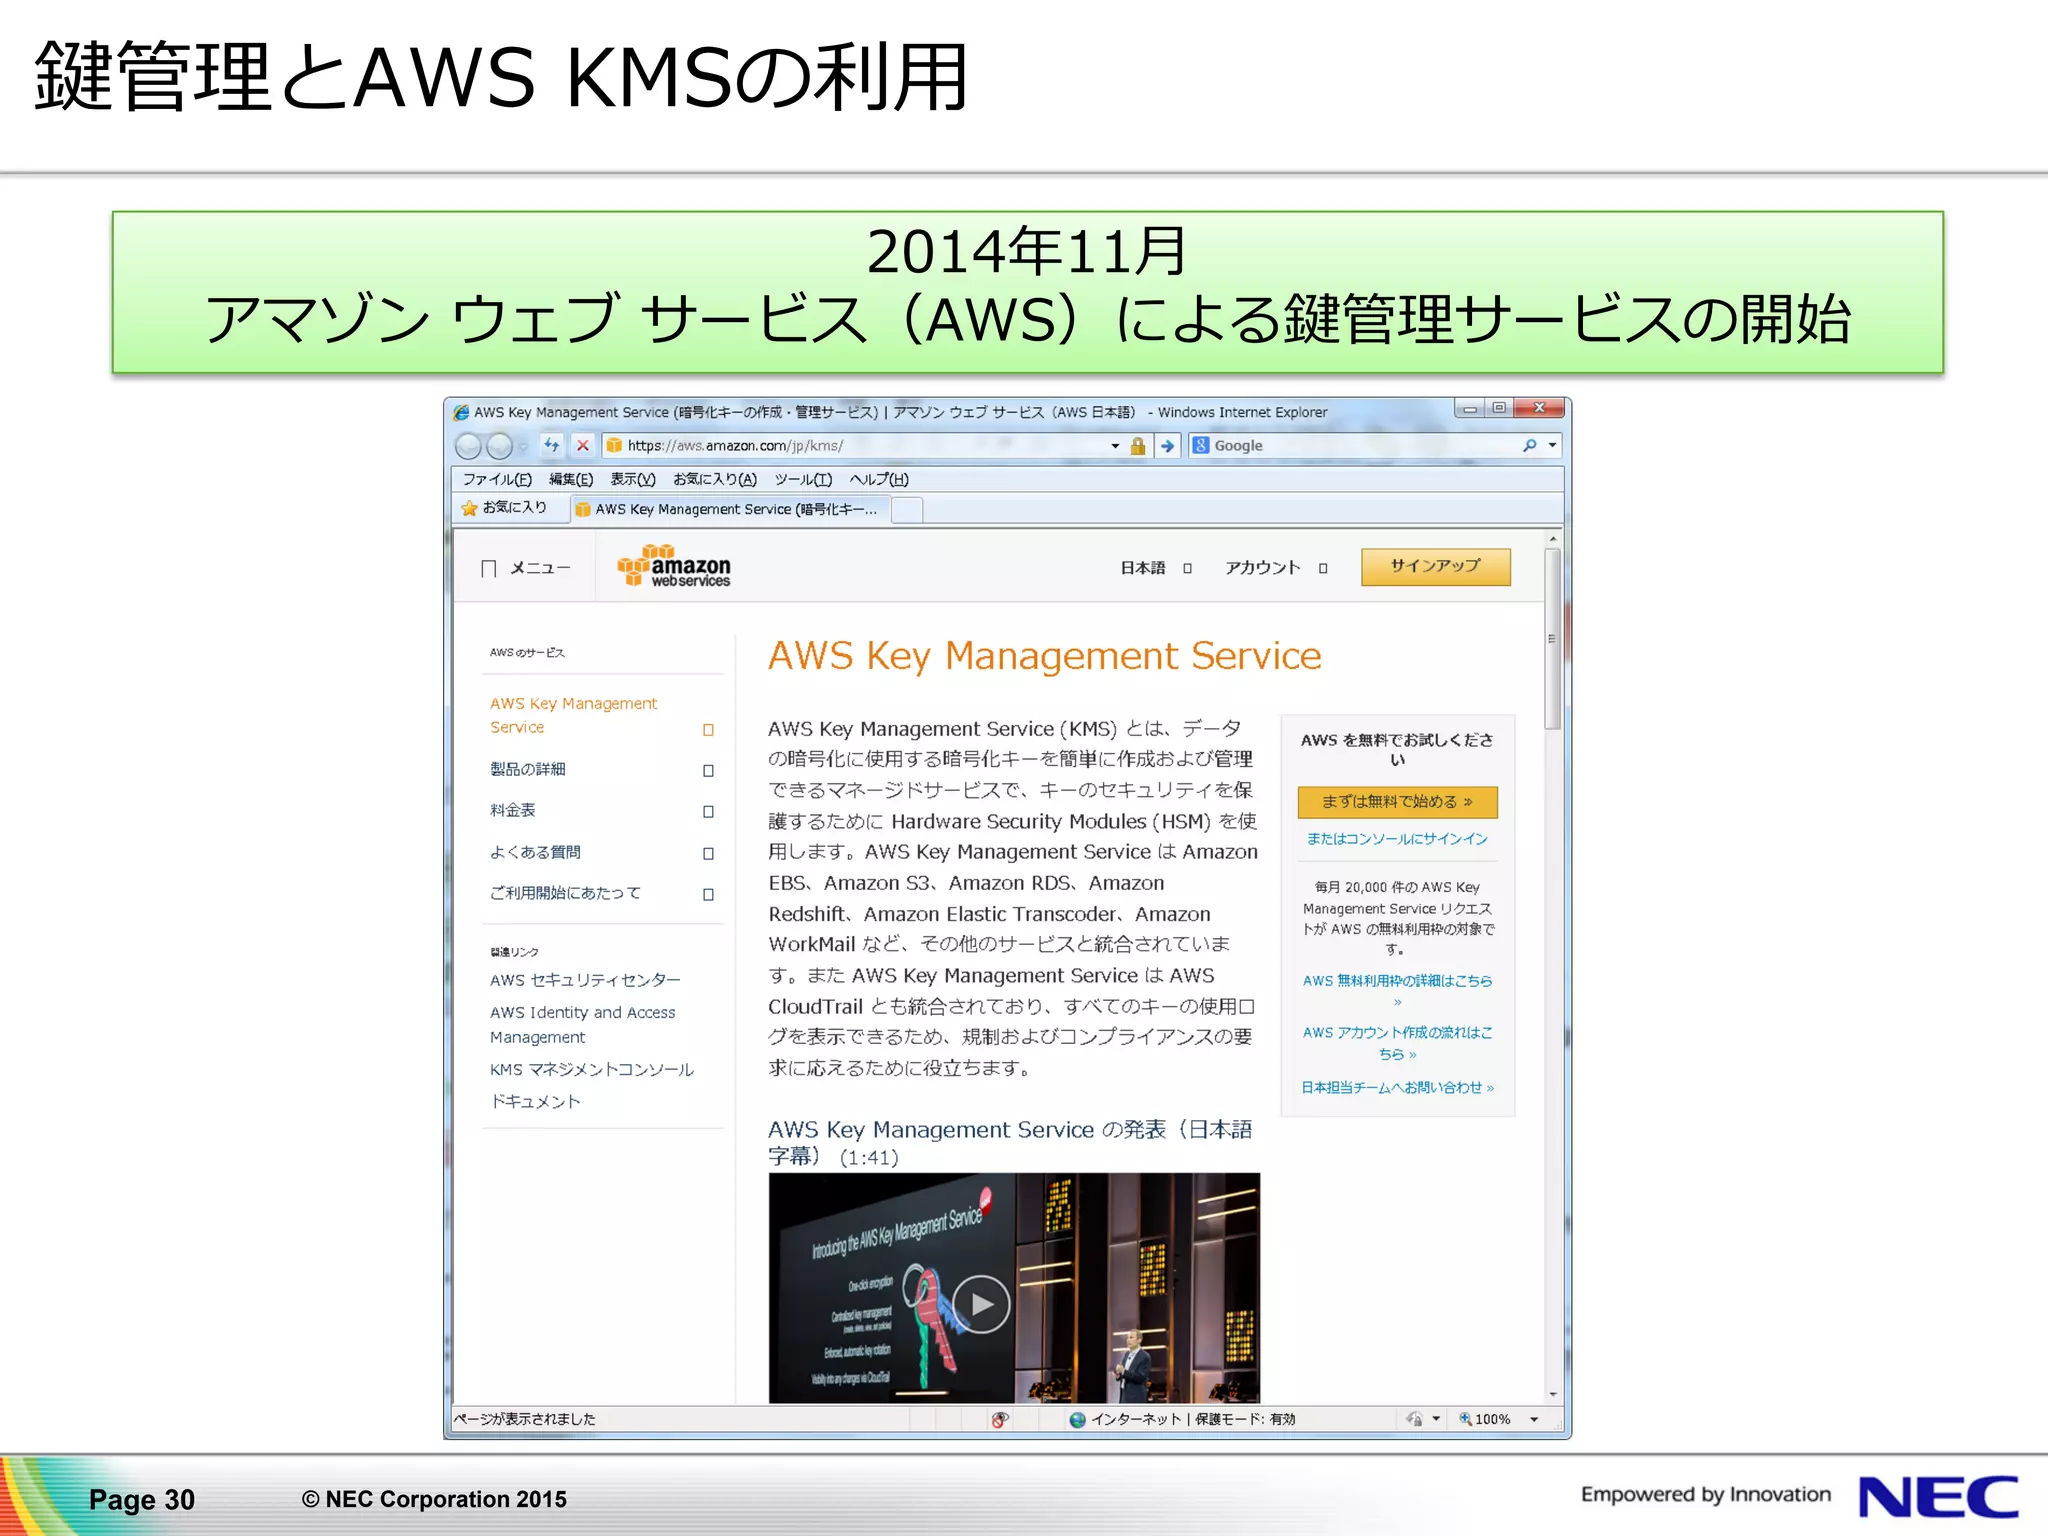This screenshot has height=1536, width=2048.
Task: Expand the 製品の詳細 sidebar item
Action: [x=708, y=771]
